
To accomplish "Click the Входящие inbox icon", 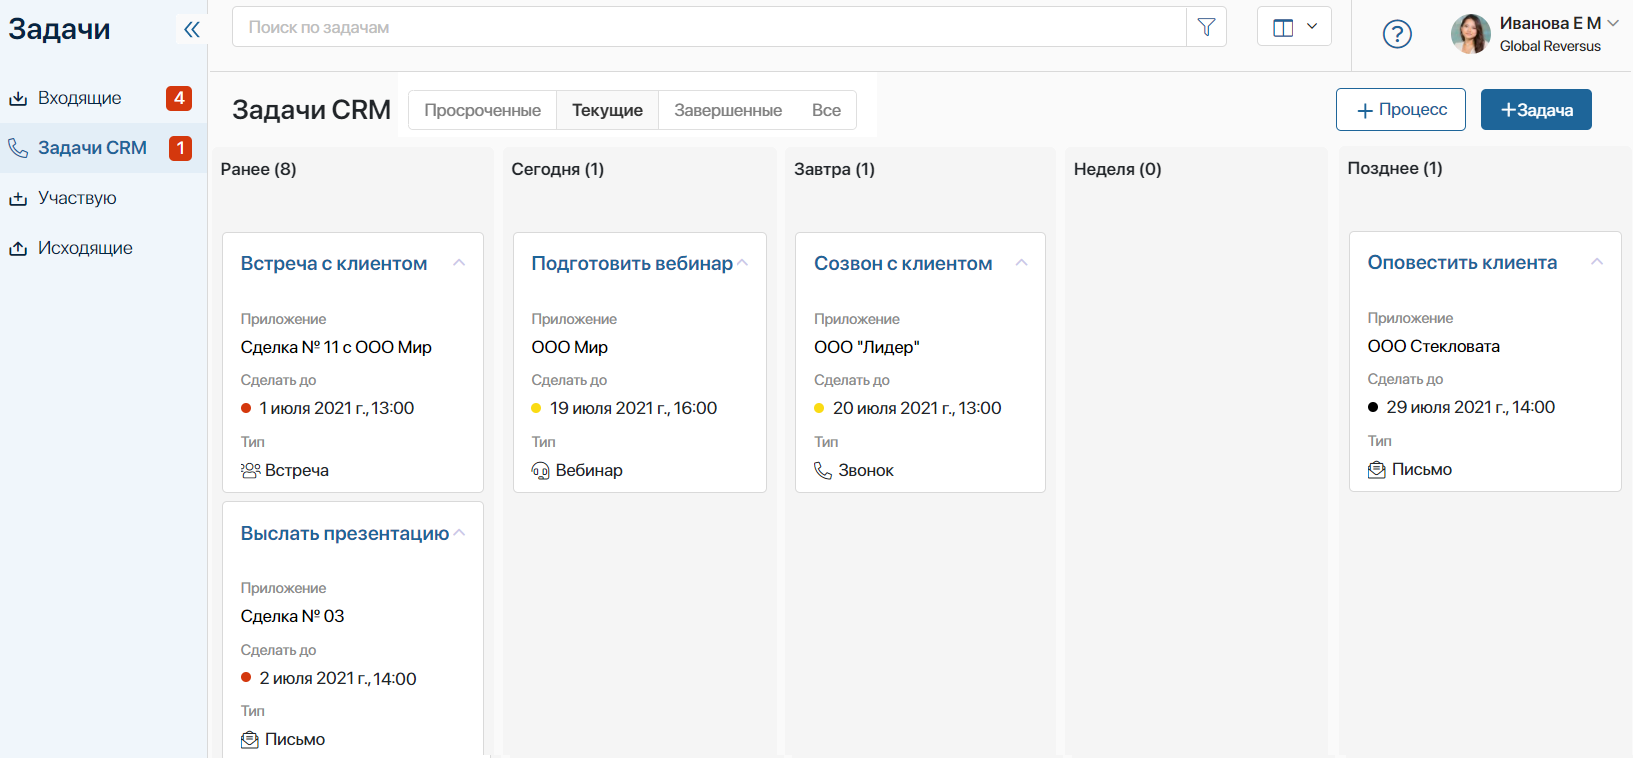I will point(18,98).
